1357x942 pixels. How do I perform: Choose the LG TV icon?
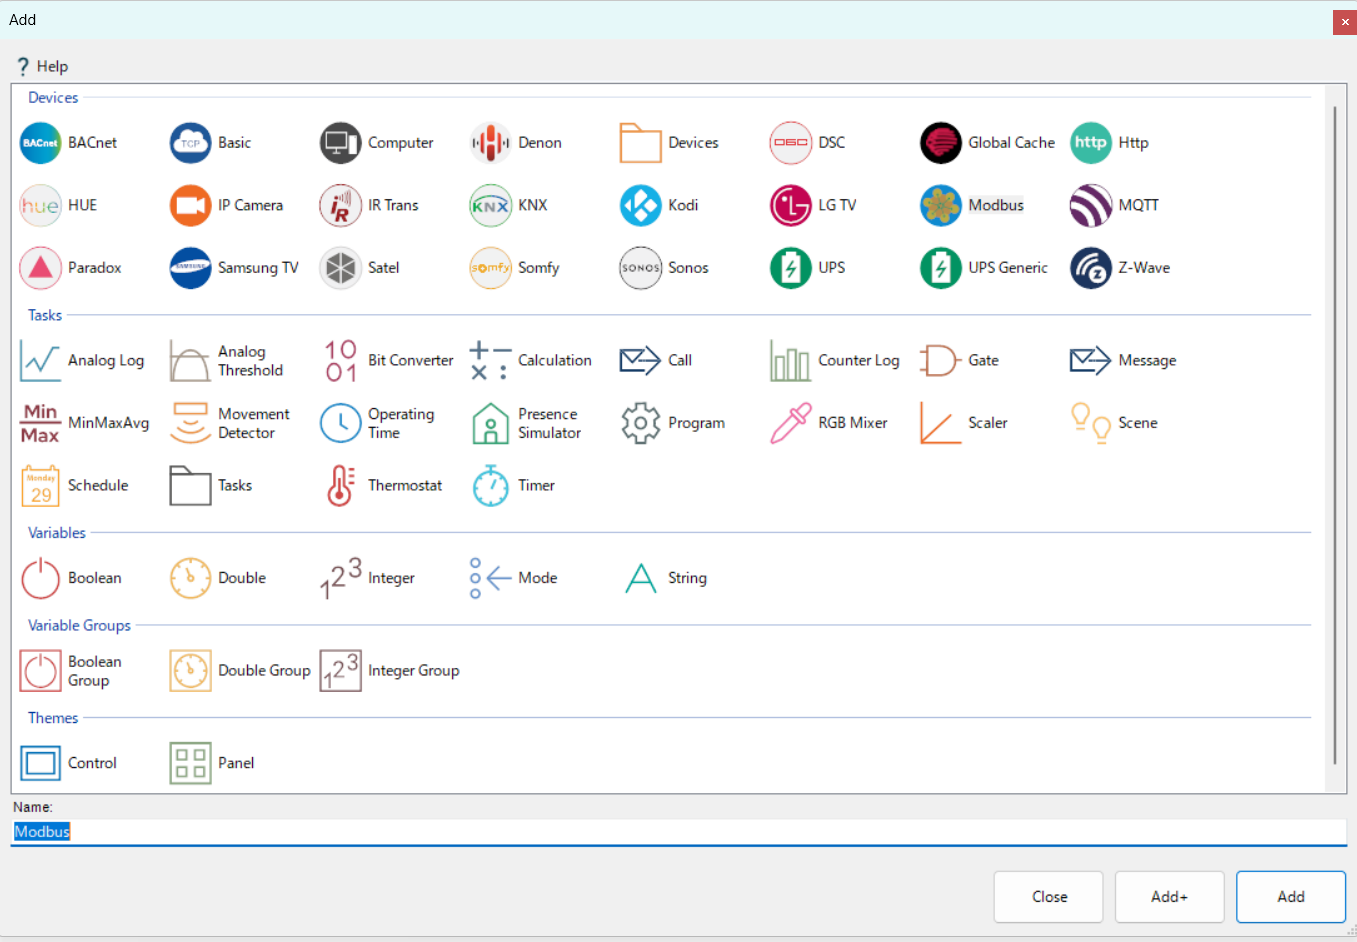791,205
